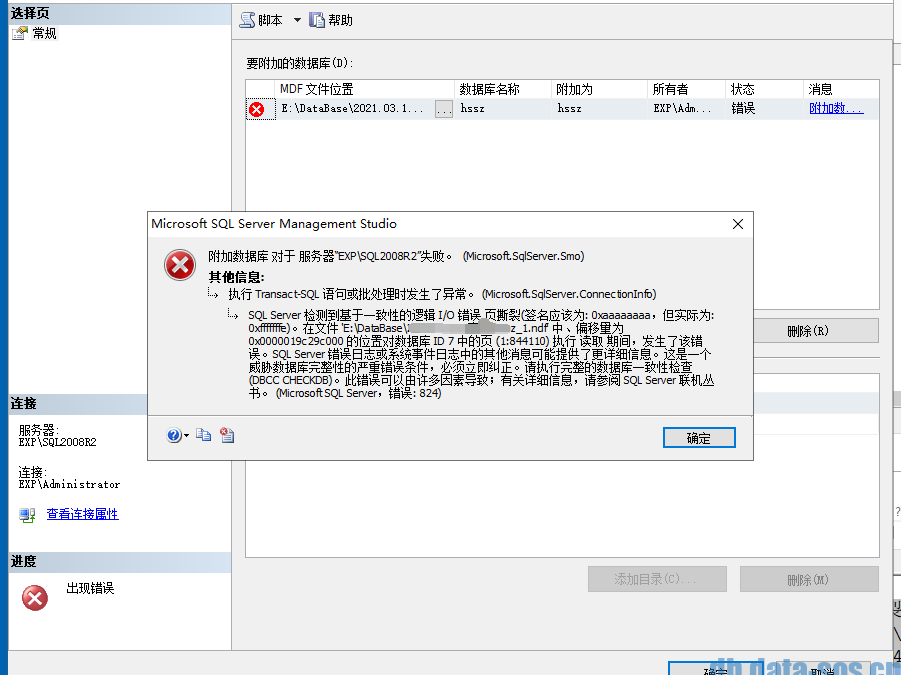Click the EXP\Administrator connection text
Viewport: 901px width, 675px height.
pos(70,485)
